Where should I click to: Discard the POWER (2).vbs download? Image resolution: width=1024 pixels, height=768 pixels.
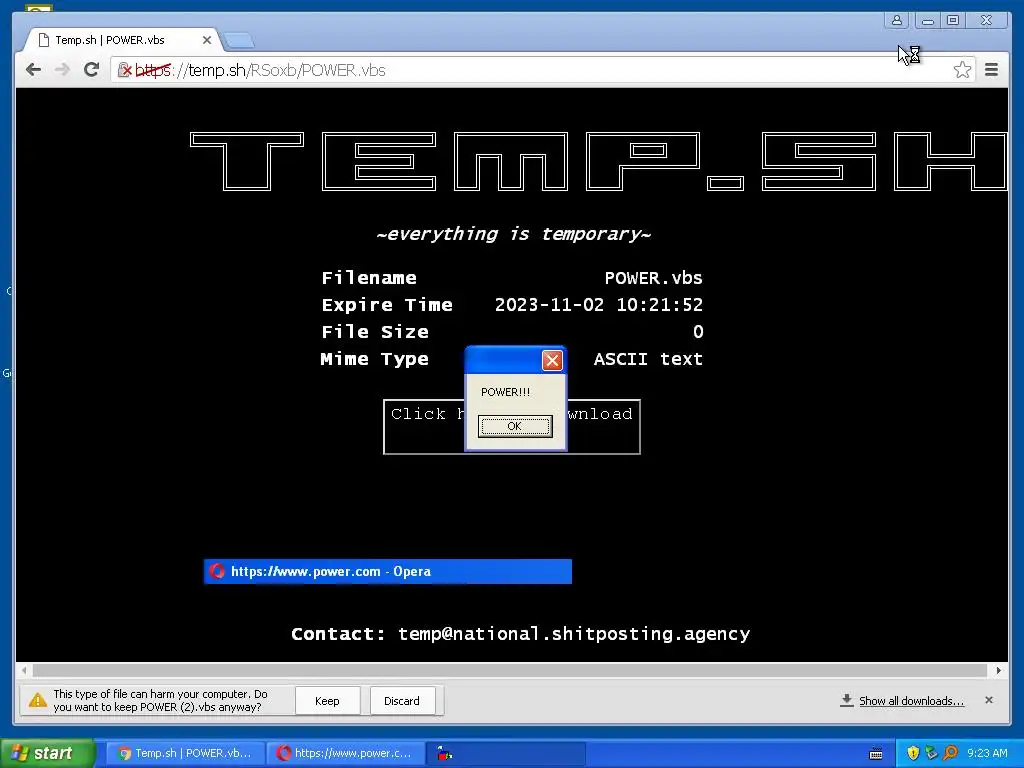pos(402,701)
